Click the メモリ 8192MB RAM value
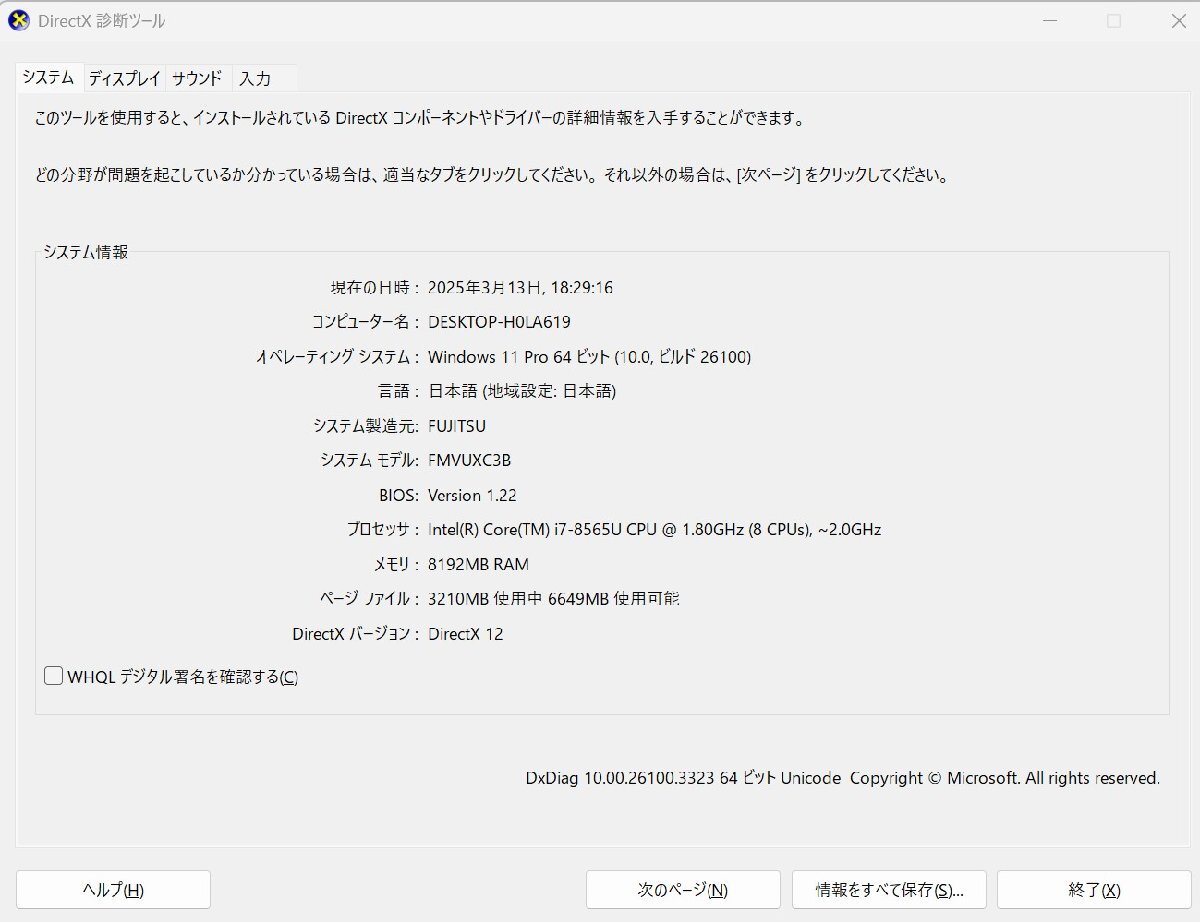 pyautogui.click(x=478, y=564)
